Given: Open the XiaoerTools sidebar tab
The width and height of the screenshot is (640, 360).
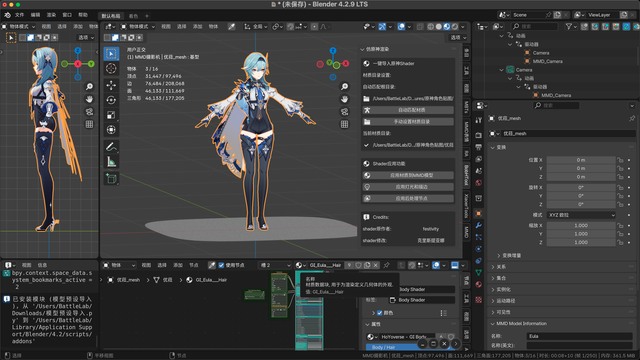Looking at the screenshot, I should (467, 206).
